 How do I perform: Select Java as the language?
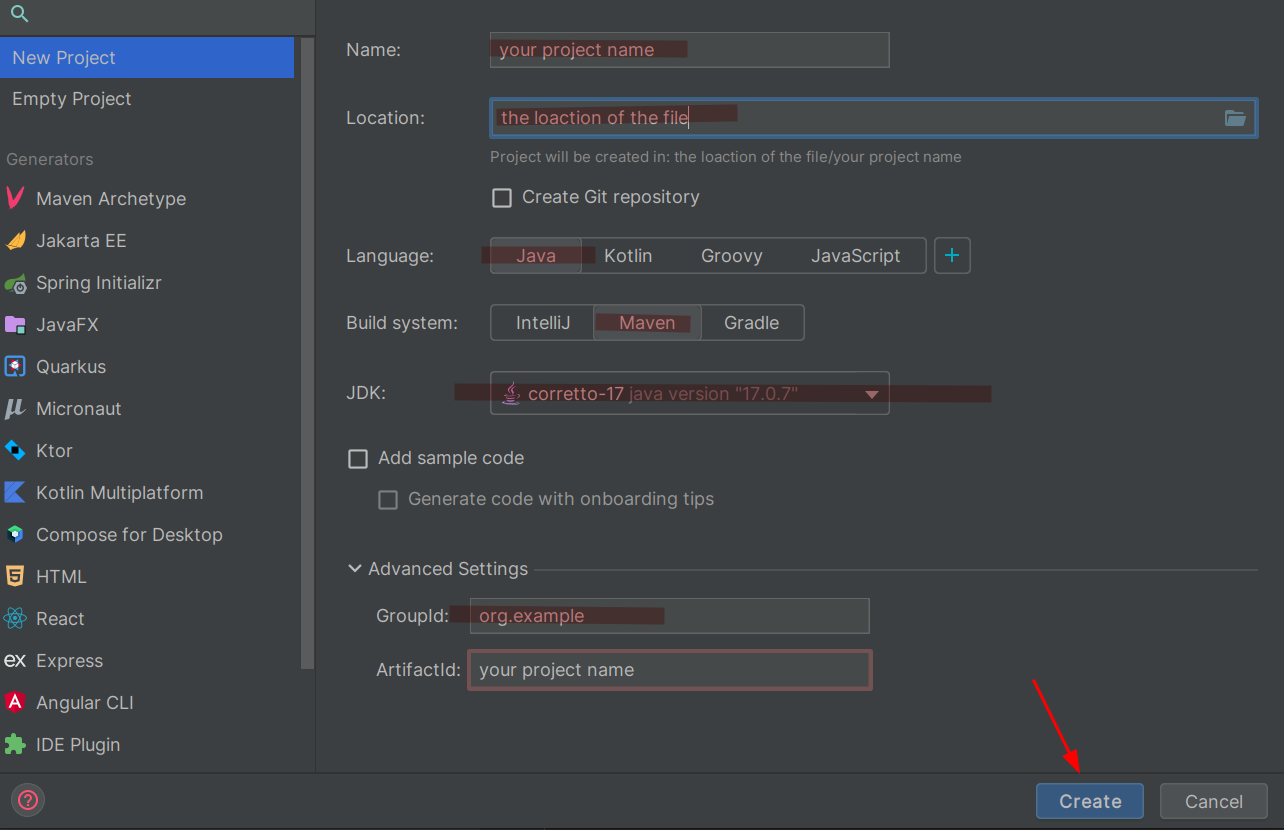coord(536,256)
